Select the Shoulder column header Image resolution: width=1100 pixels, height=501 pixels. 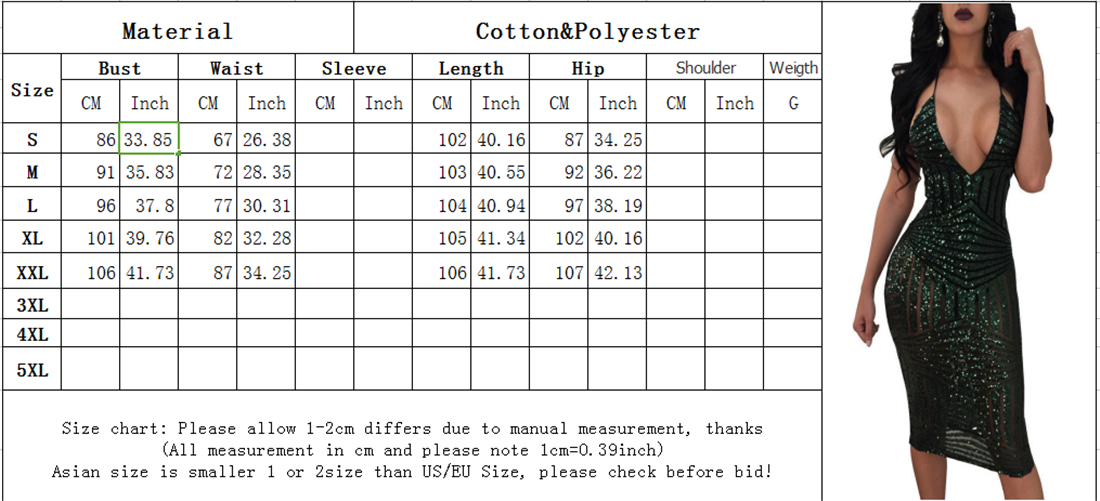click(705, 68)
